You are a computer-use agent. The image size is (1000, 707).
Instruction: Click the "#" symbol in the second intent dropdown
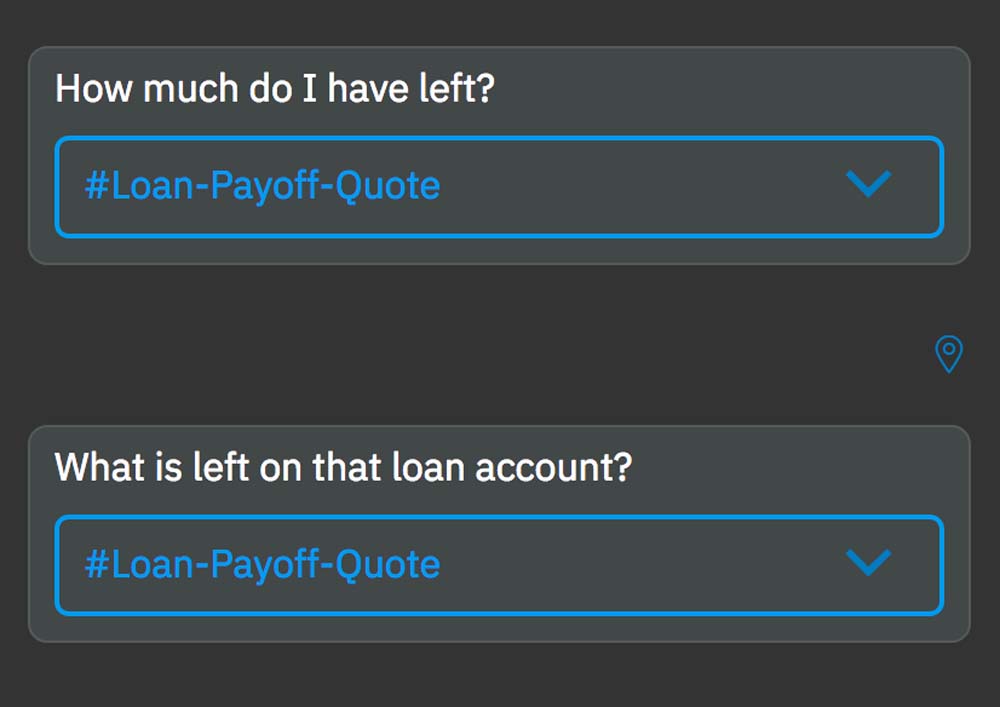96,565
